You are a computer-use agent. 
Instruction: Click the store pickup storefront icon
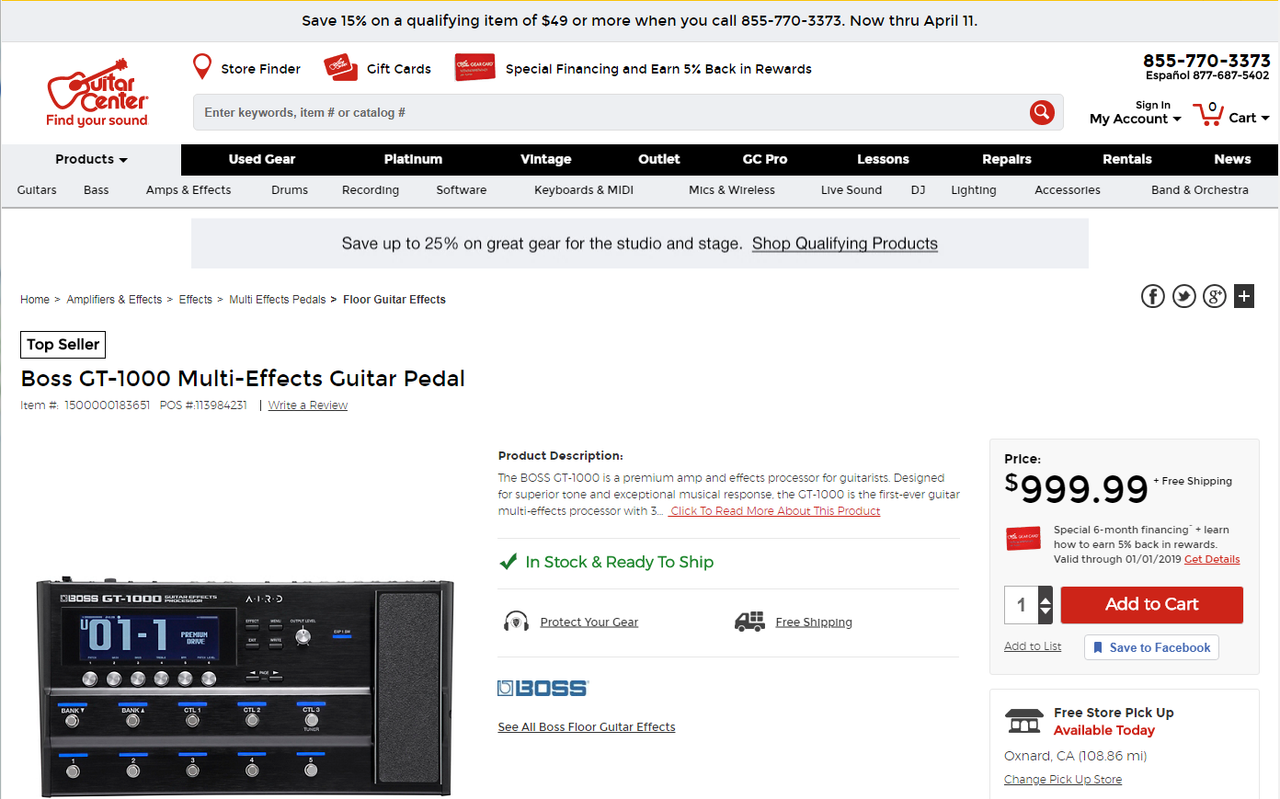[1023, 720]
